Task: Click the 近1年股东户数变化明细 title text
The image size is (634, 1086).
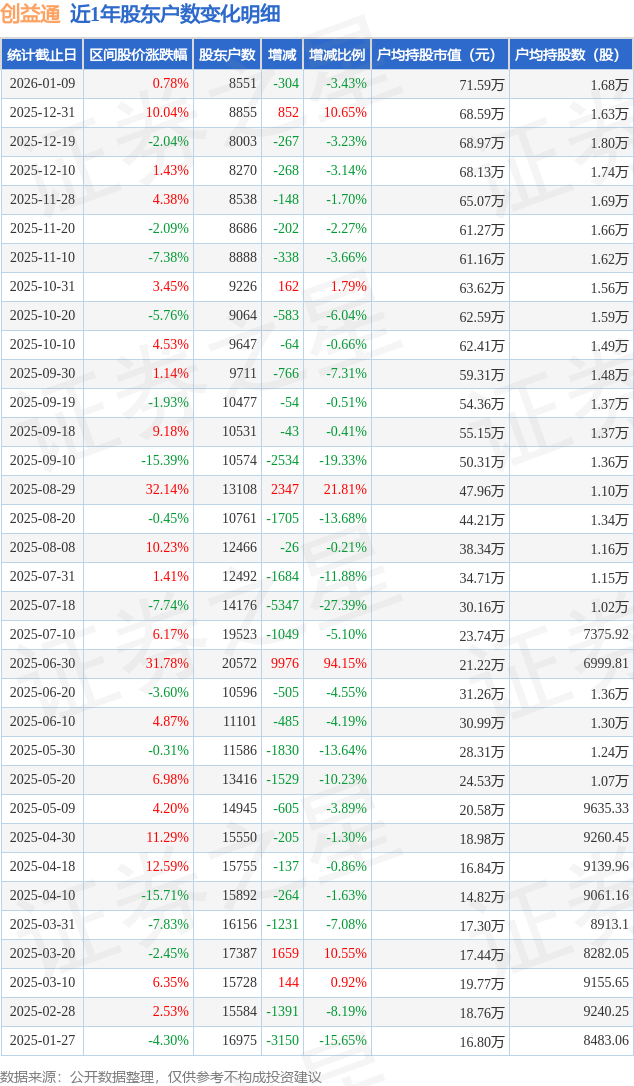Action: (175, 14)
